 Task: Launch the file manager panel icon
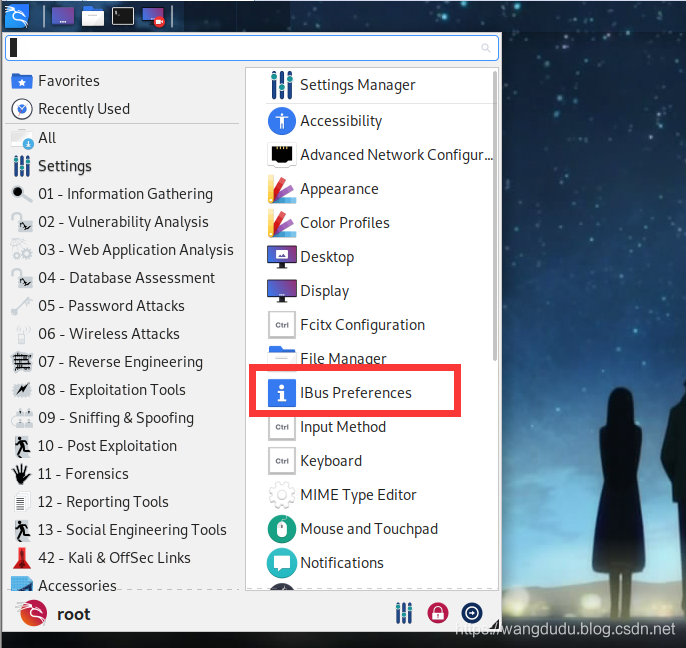click(93, 17)
